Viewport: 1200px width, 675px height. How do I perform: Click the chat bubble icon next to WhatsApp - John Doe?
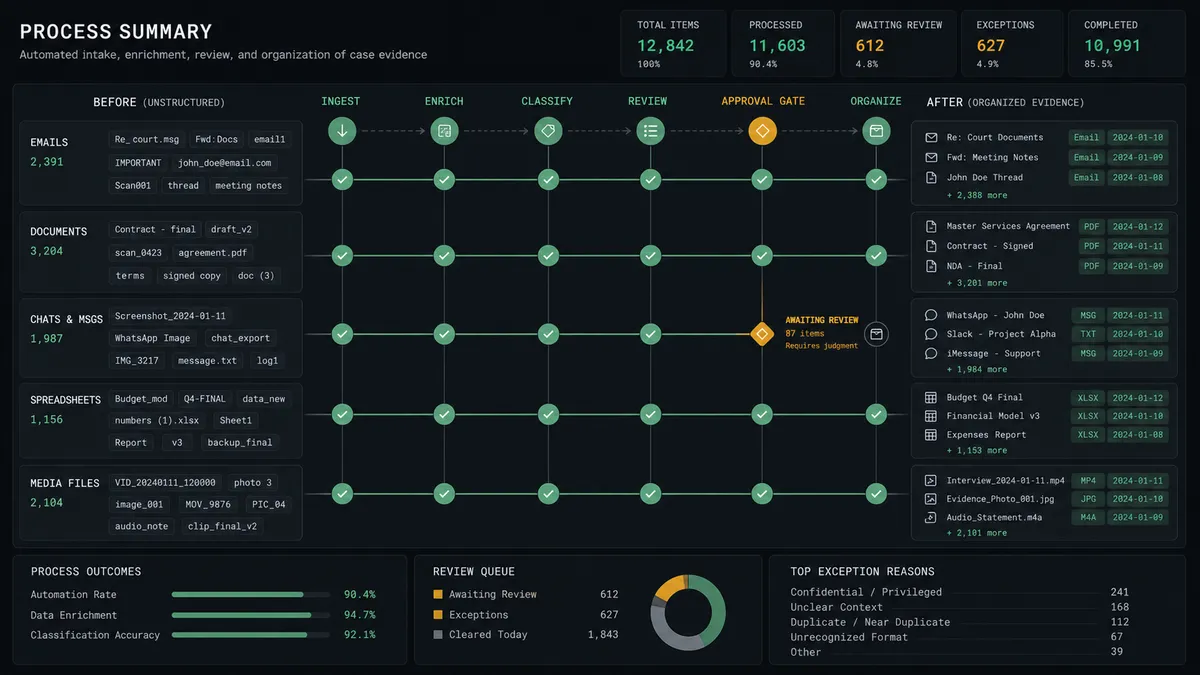[x=931, y=315]
